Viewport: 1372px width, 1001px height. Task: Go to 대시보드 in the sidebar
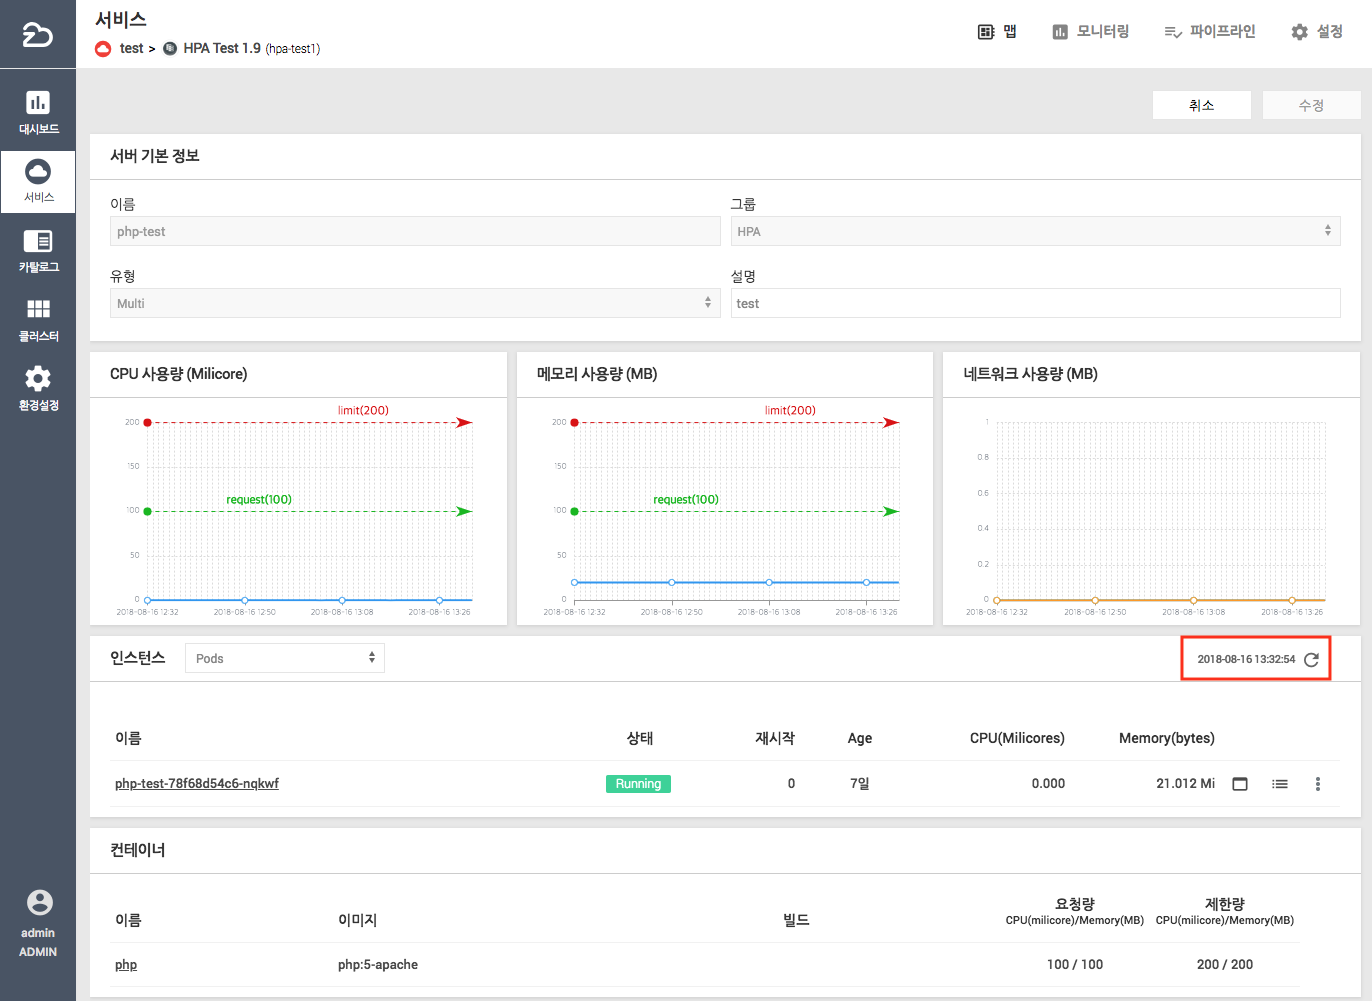(38, 112)
